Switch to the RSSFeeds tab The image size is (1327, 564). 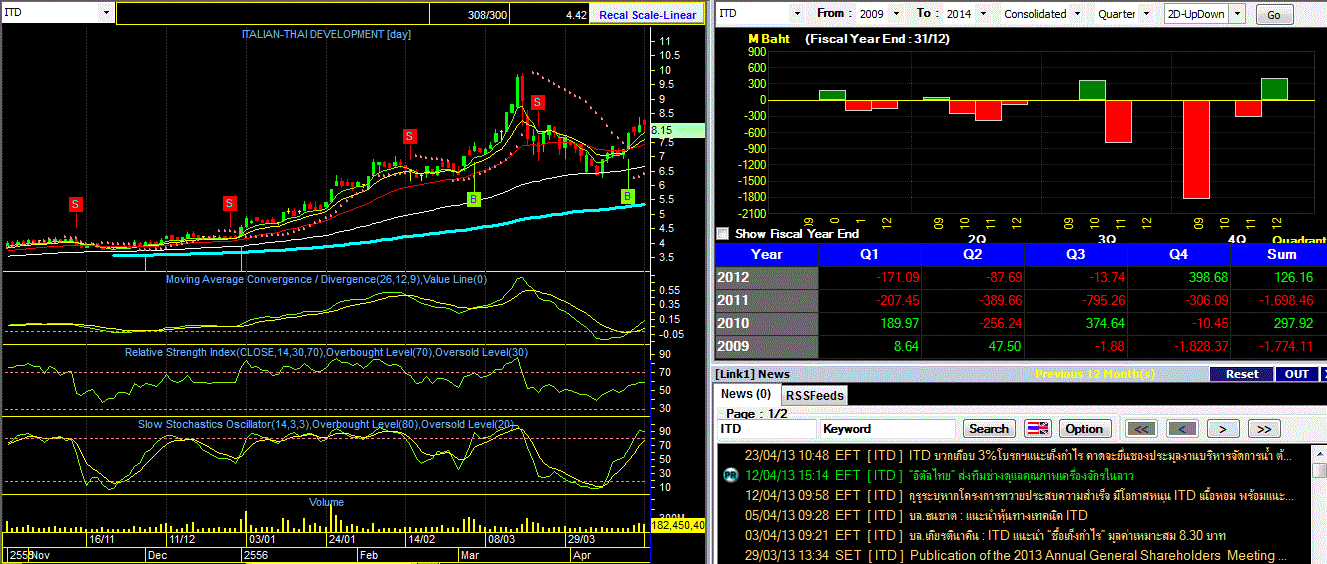pyautogui.click(x=813, y=395)
